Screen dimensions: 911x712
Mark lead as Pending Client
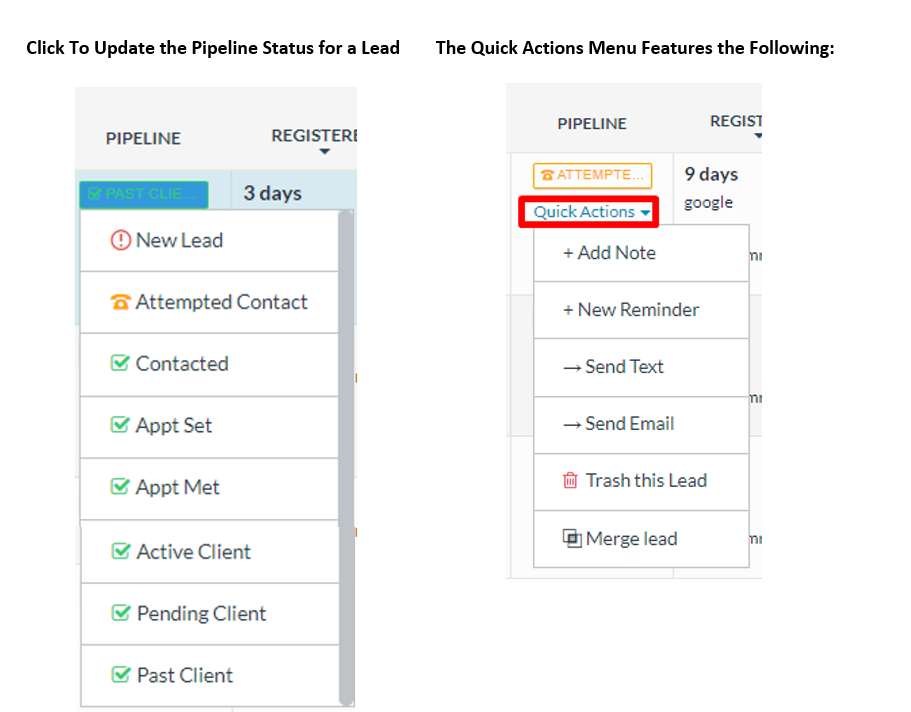pos(210,614)
